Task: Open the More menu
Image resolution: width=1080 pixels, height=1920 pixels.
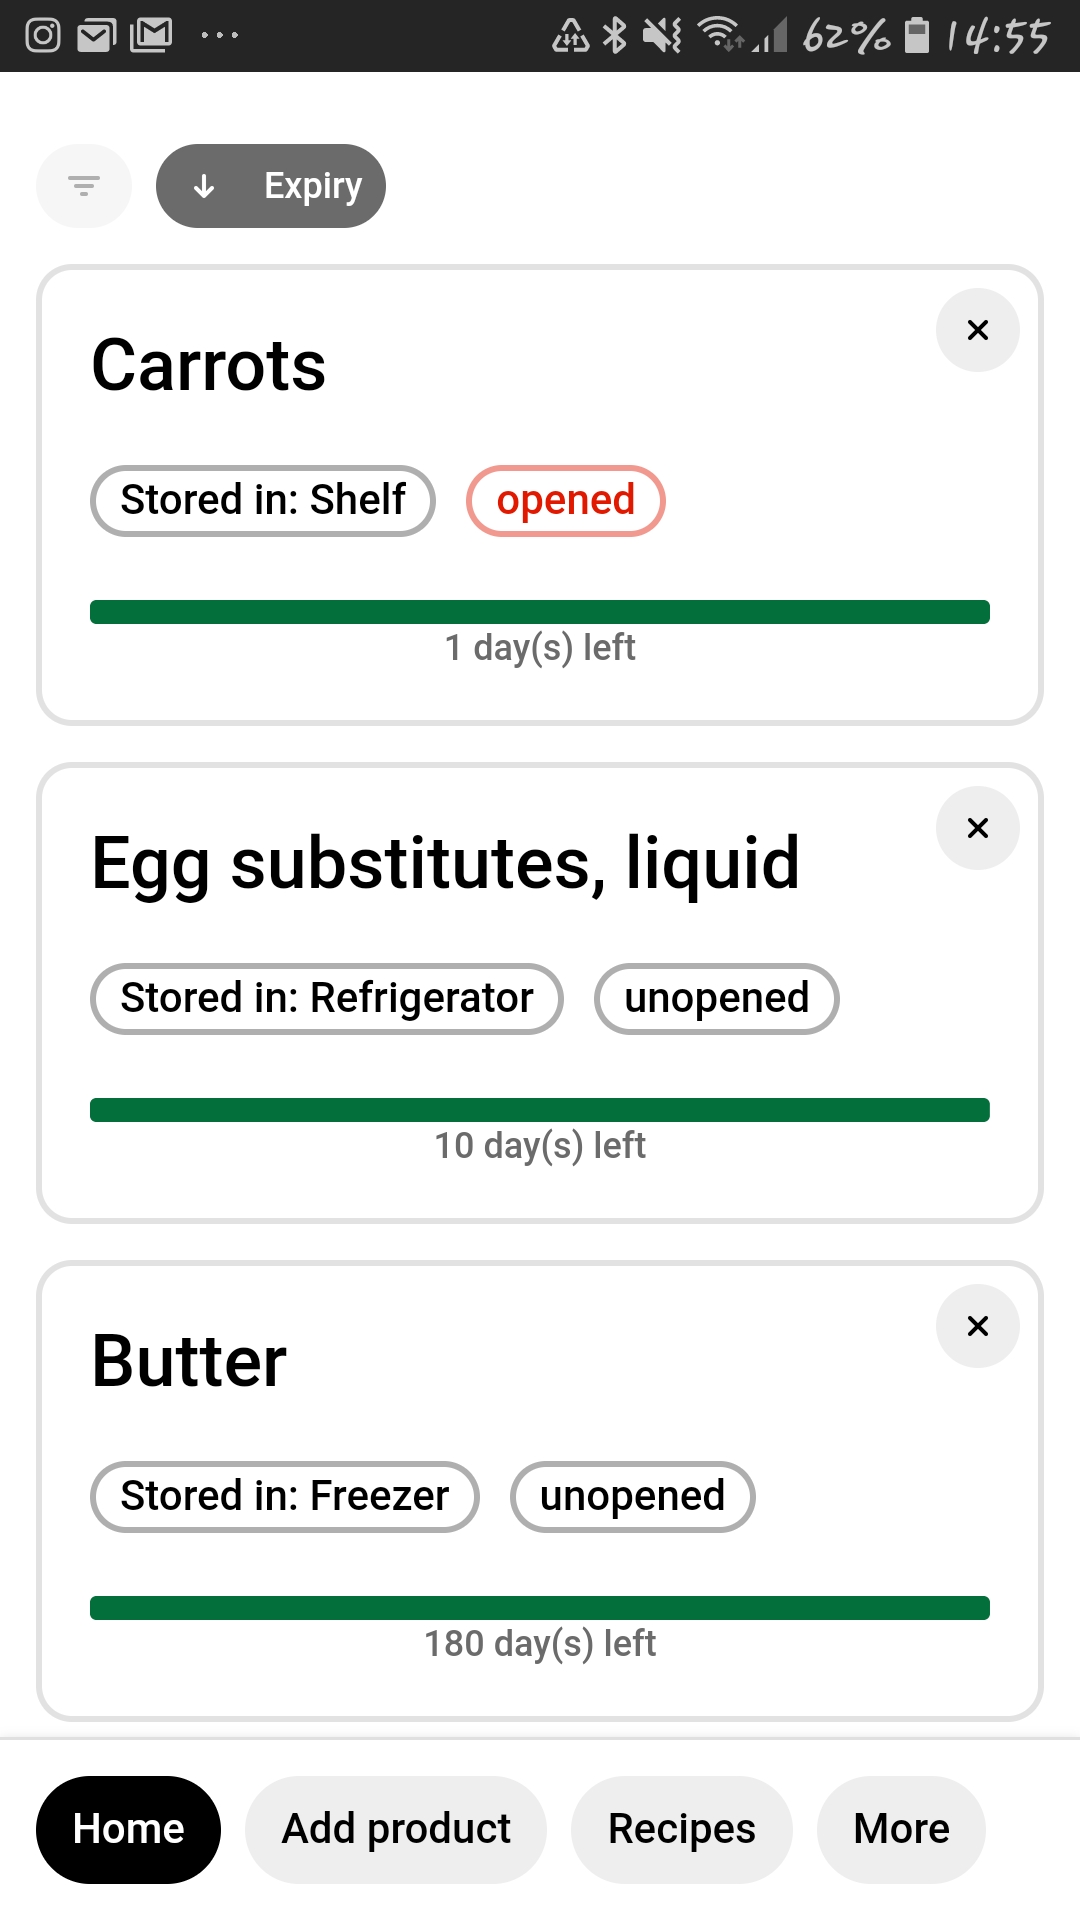Action: [901, 1829]
